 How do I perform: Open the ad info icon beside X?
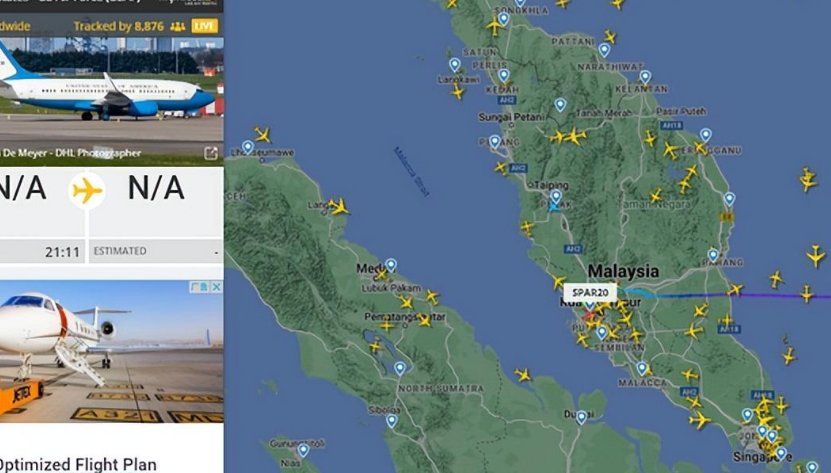pos(201,287)
